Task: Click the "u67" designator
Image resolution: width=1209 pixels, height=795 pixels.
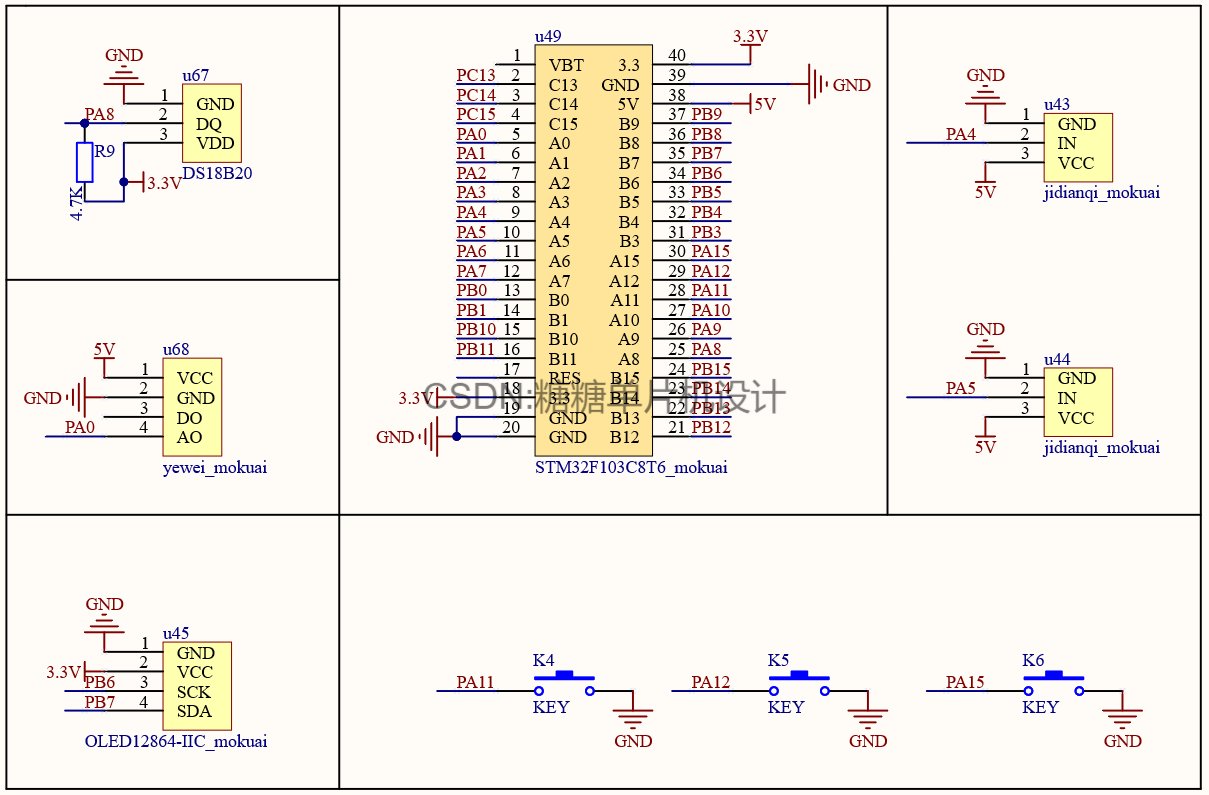Action: pyautogui.click(x=196, y=75)
